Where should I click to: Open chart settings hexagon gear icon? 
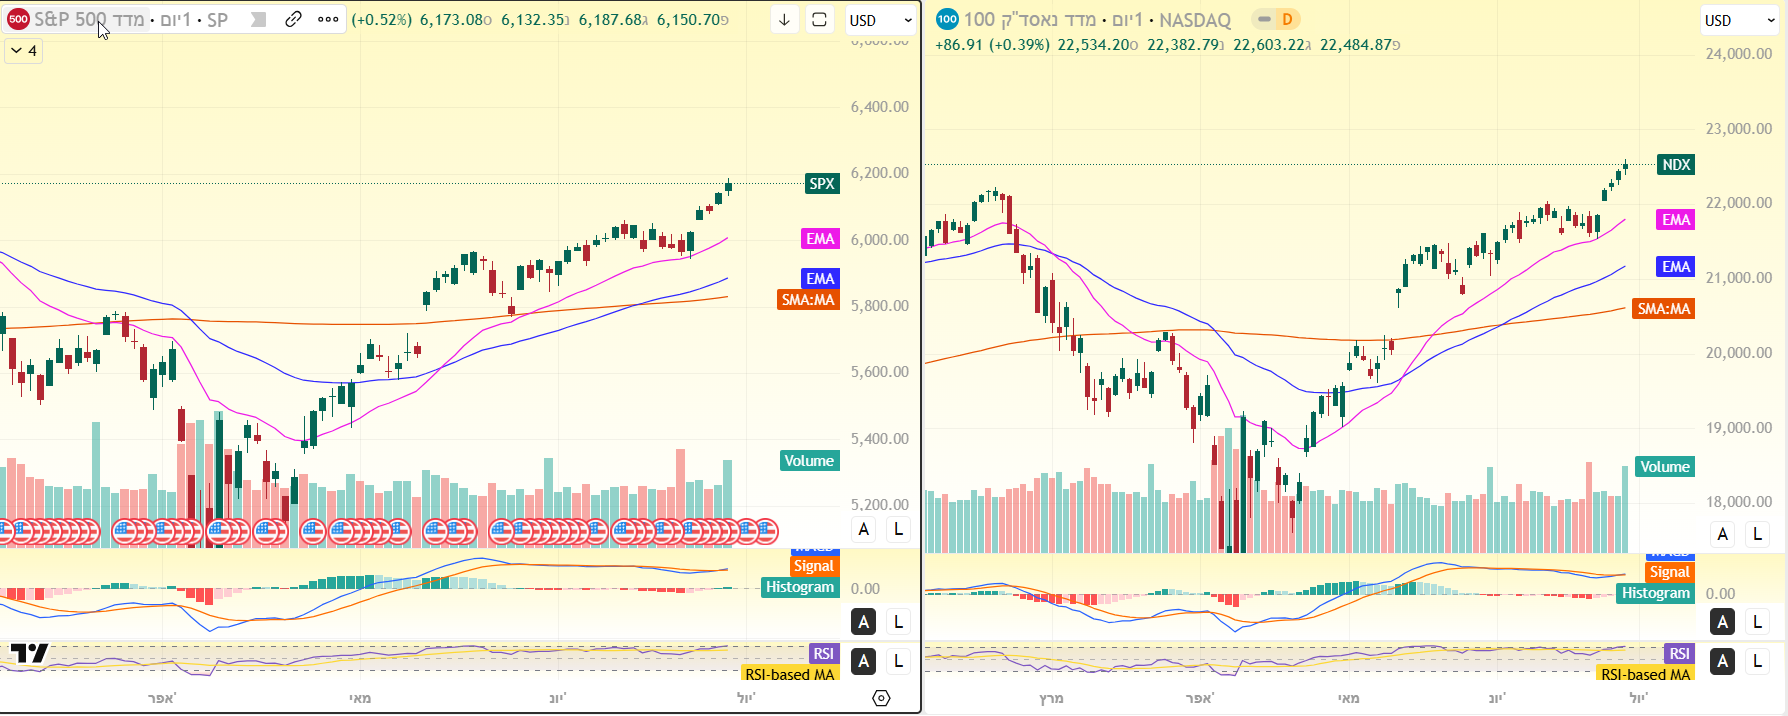pos(881,698)
